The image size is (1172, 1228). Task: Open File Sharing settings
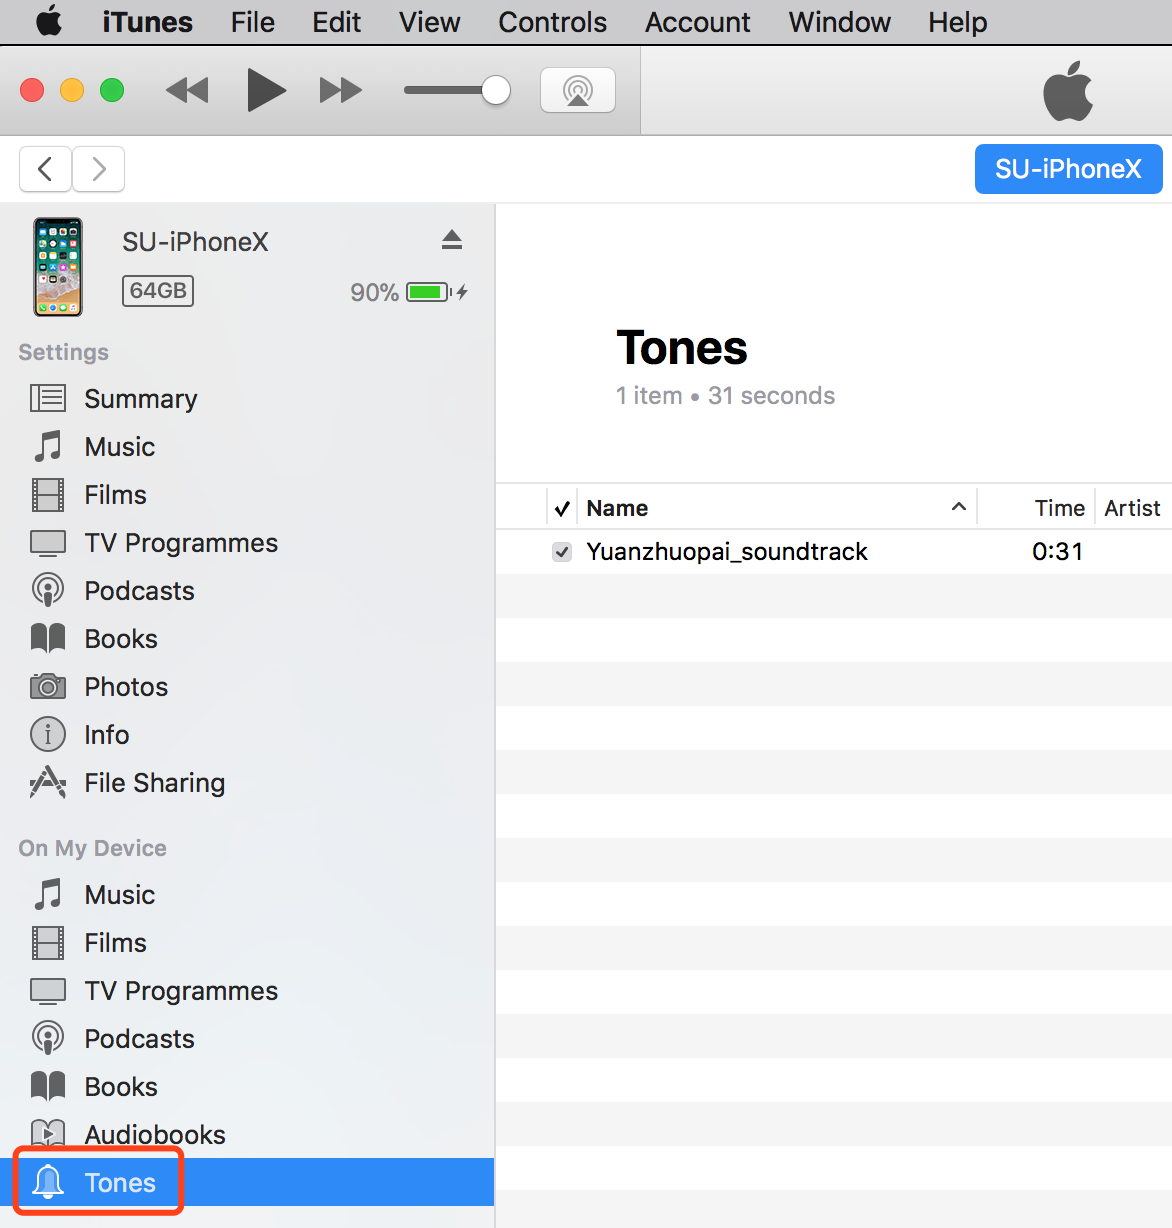tap(247, 783)
